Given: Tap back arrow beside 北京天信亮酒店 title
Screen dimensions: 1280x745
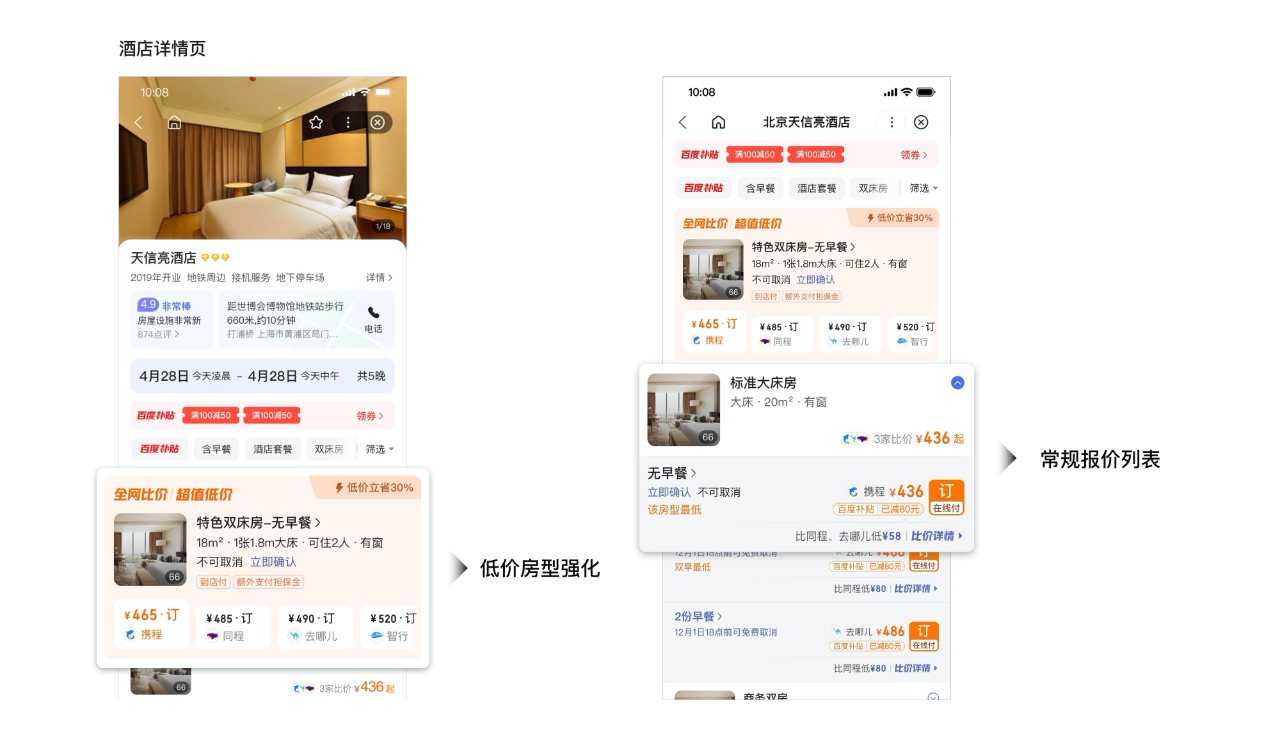Looking at the screenshot, I should (683, 122).
